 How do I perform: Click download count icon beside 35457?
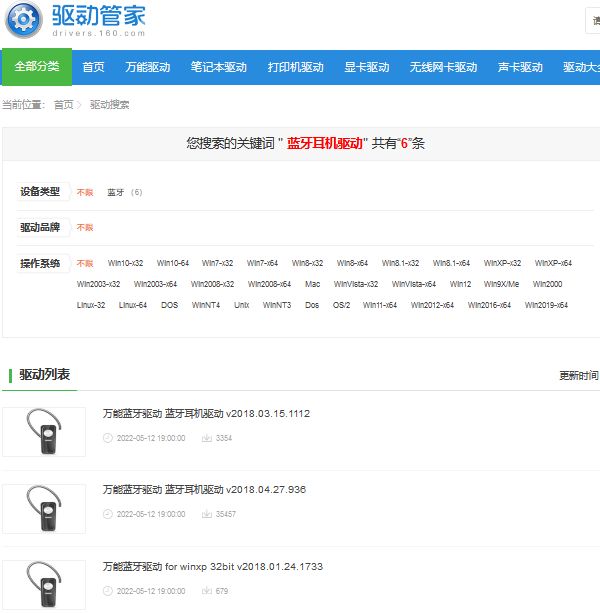[206, 514]
